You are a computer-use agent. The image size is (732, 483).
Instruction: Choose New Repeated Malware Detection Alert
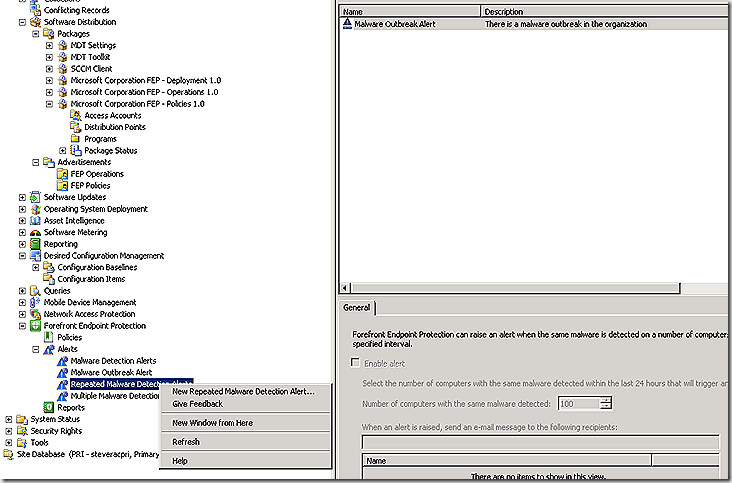click(x=243, y=392)
